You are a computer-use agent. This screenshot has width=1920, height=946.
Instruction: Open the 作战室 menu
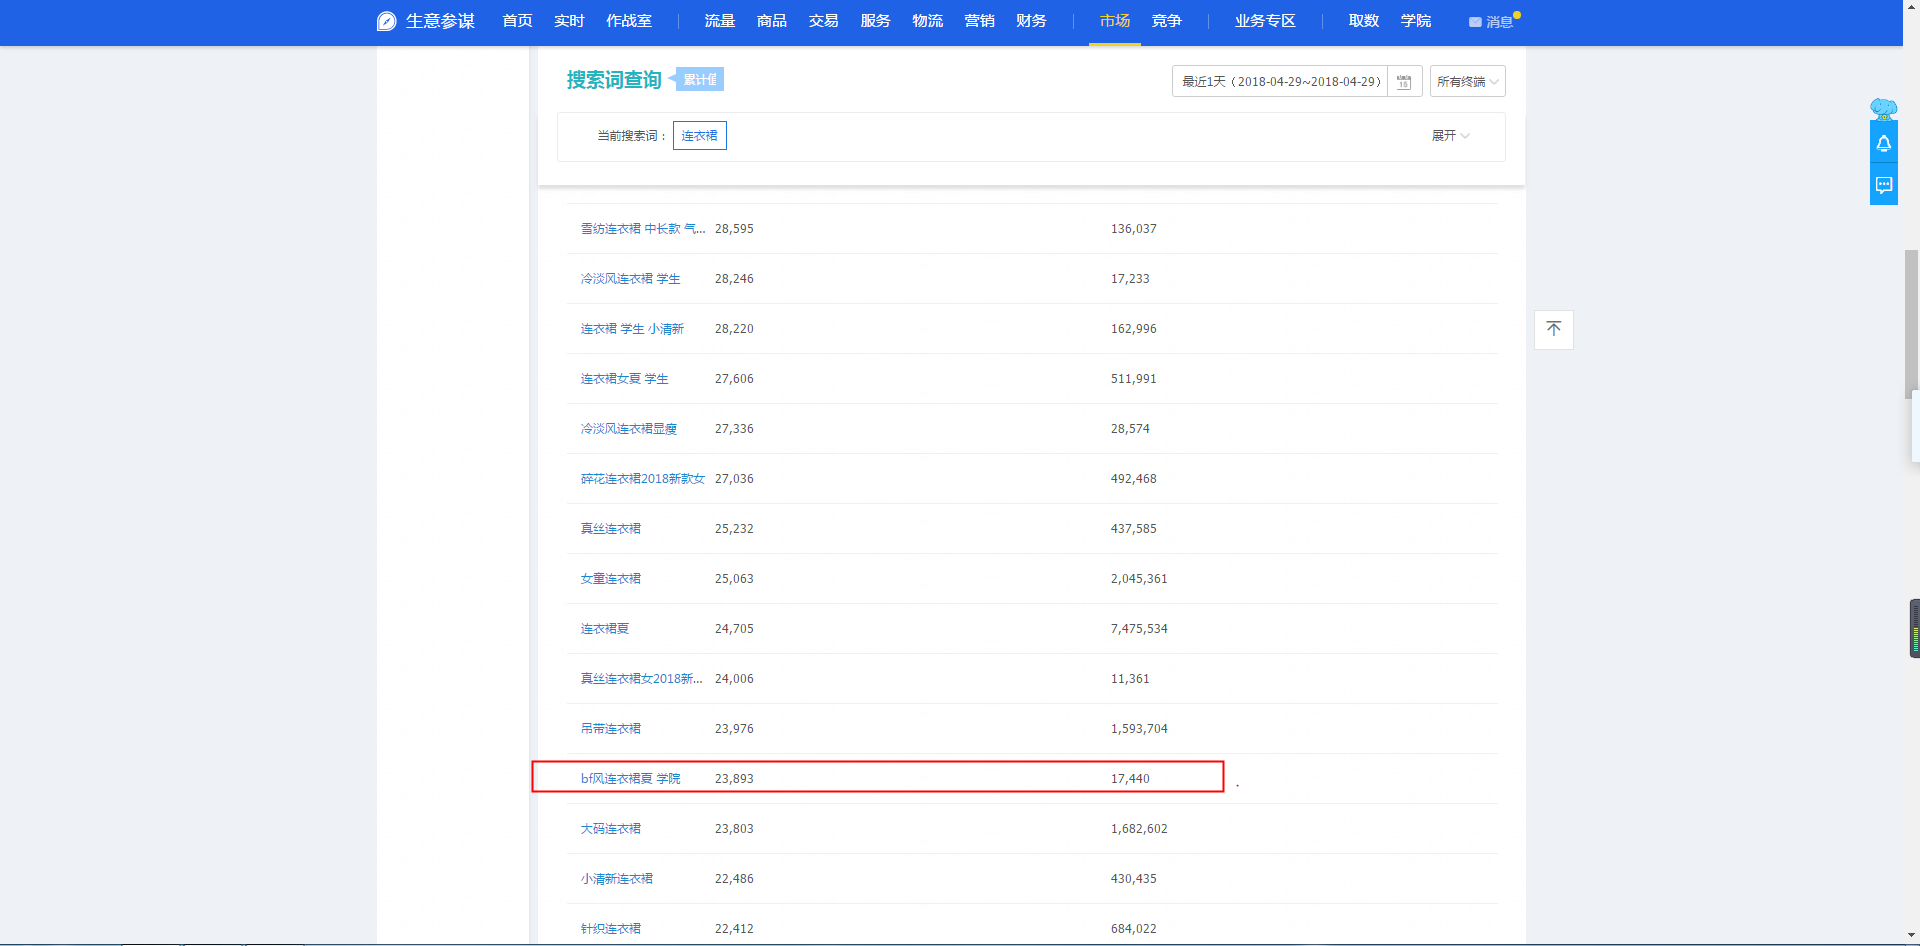tap(629, 21)
